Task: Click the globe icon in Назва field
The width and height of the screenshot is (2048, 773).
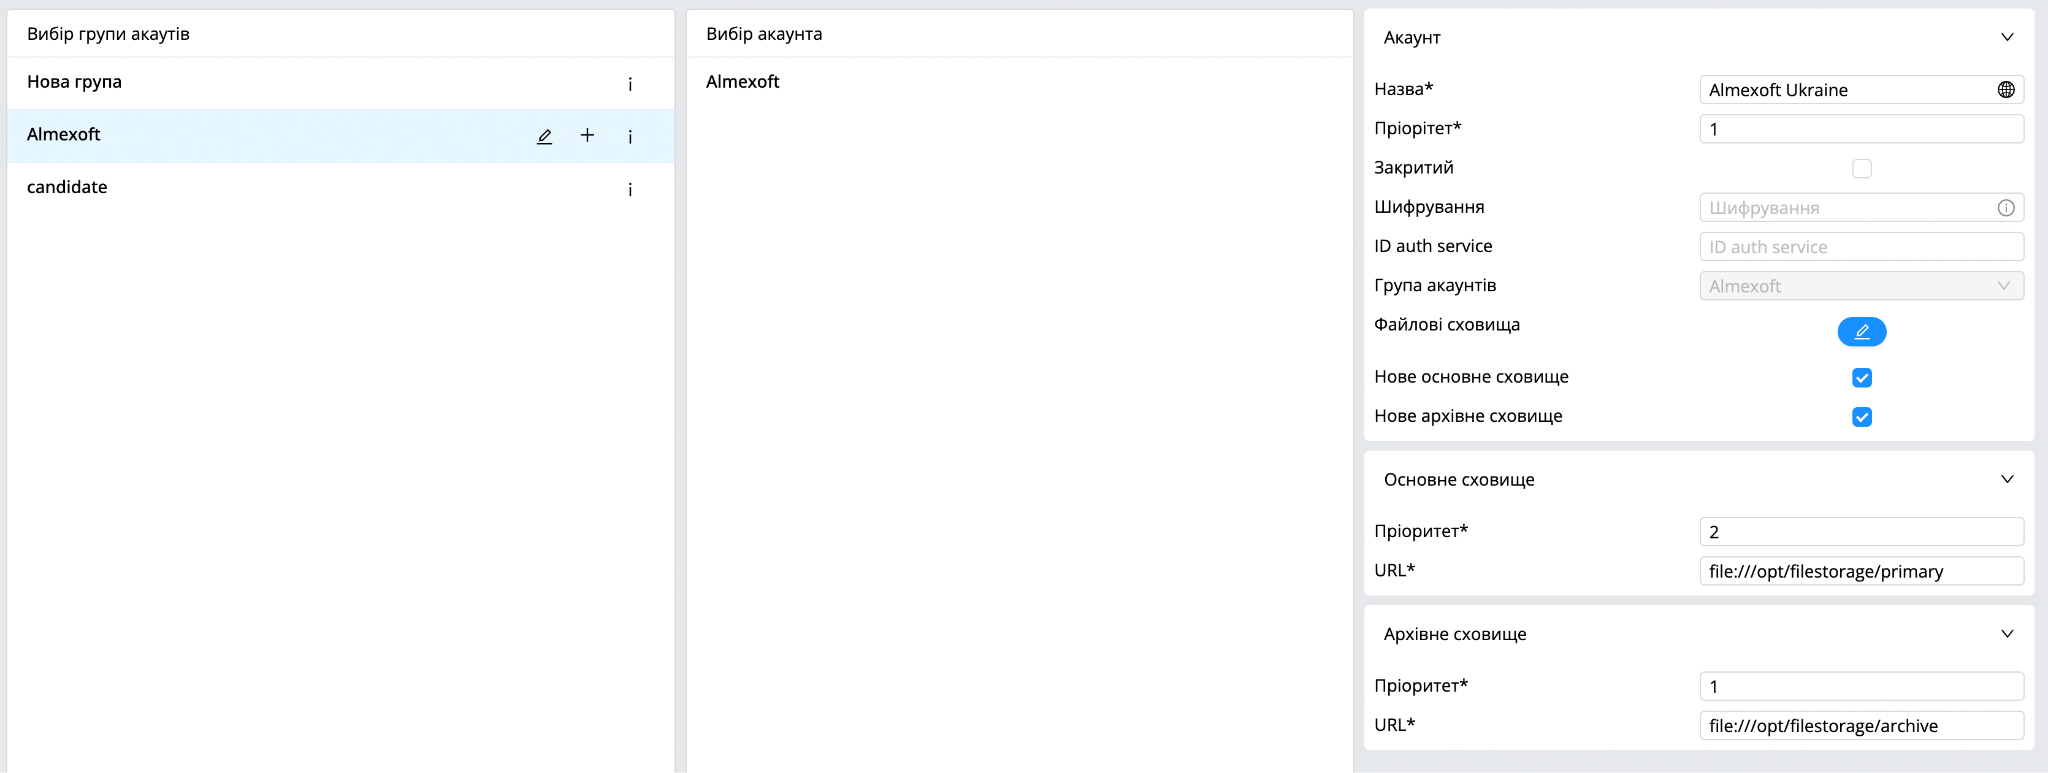Action: pyautogui.click(x=2006, y=89)
